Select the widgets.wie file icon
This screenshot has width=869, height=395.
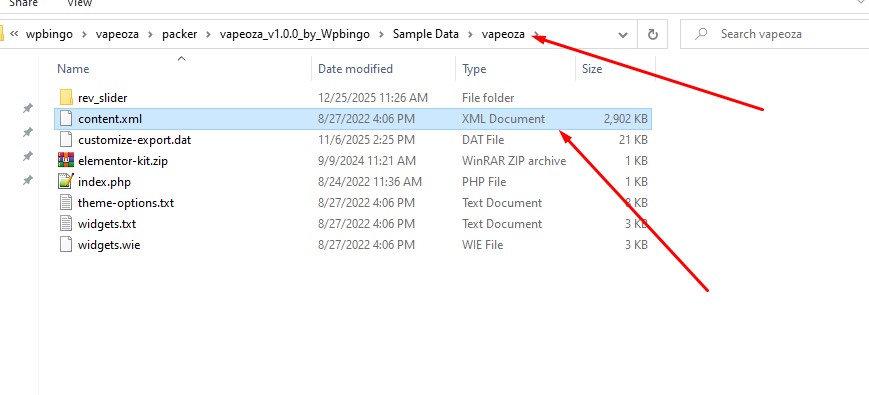[x=66, y=244]
